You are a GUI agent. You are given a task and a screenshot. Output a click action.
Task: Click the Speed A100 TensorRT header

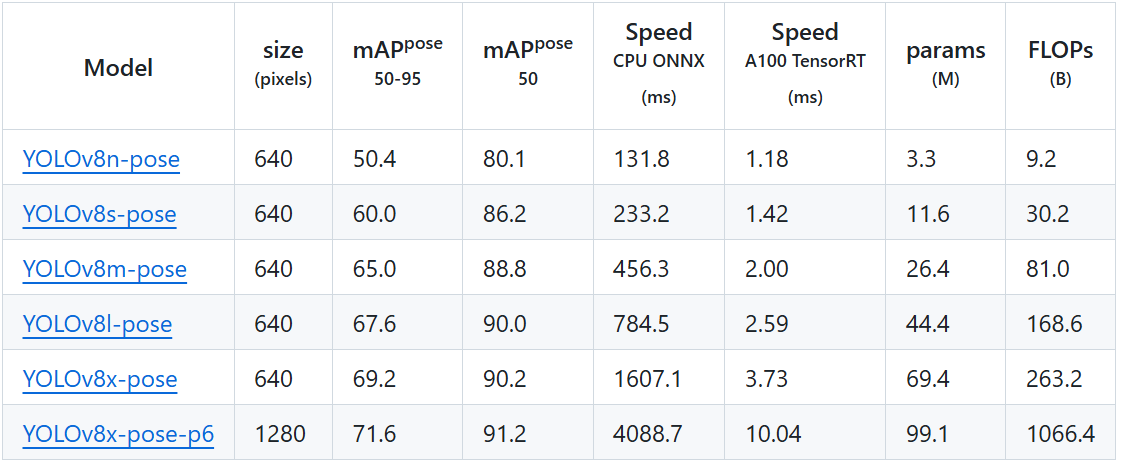pos(805,64)
